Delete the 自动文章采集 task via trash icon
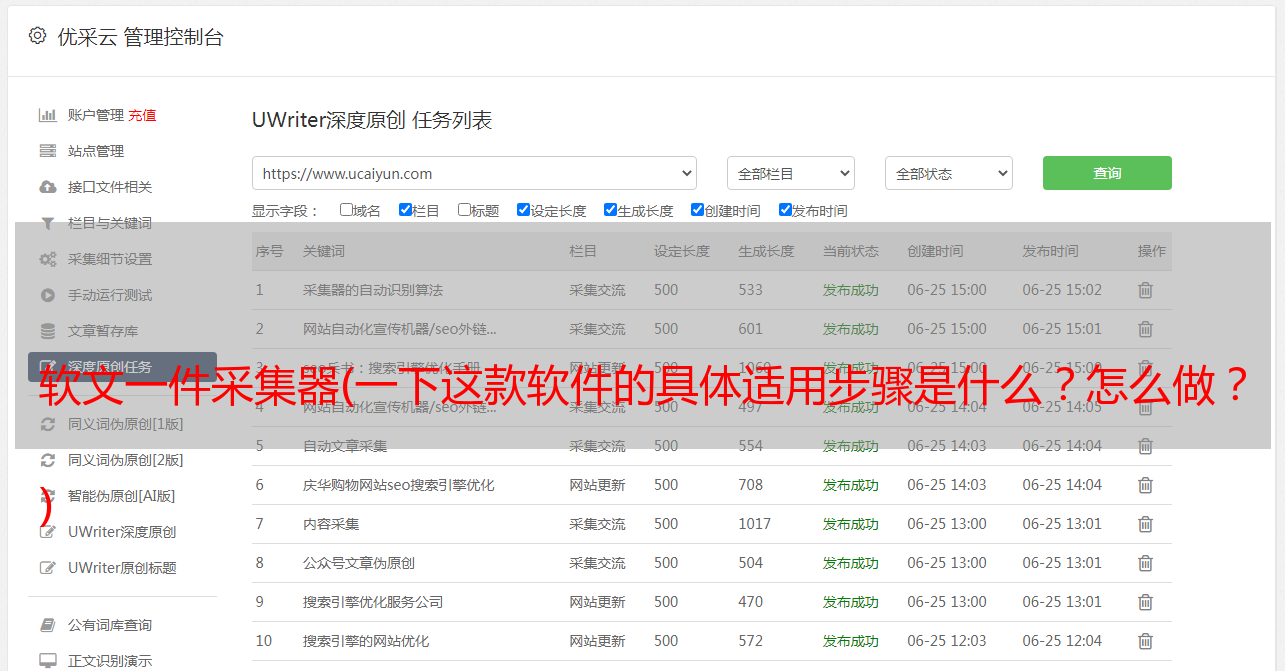 [x=1145, y=446]
